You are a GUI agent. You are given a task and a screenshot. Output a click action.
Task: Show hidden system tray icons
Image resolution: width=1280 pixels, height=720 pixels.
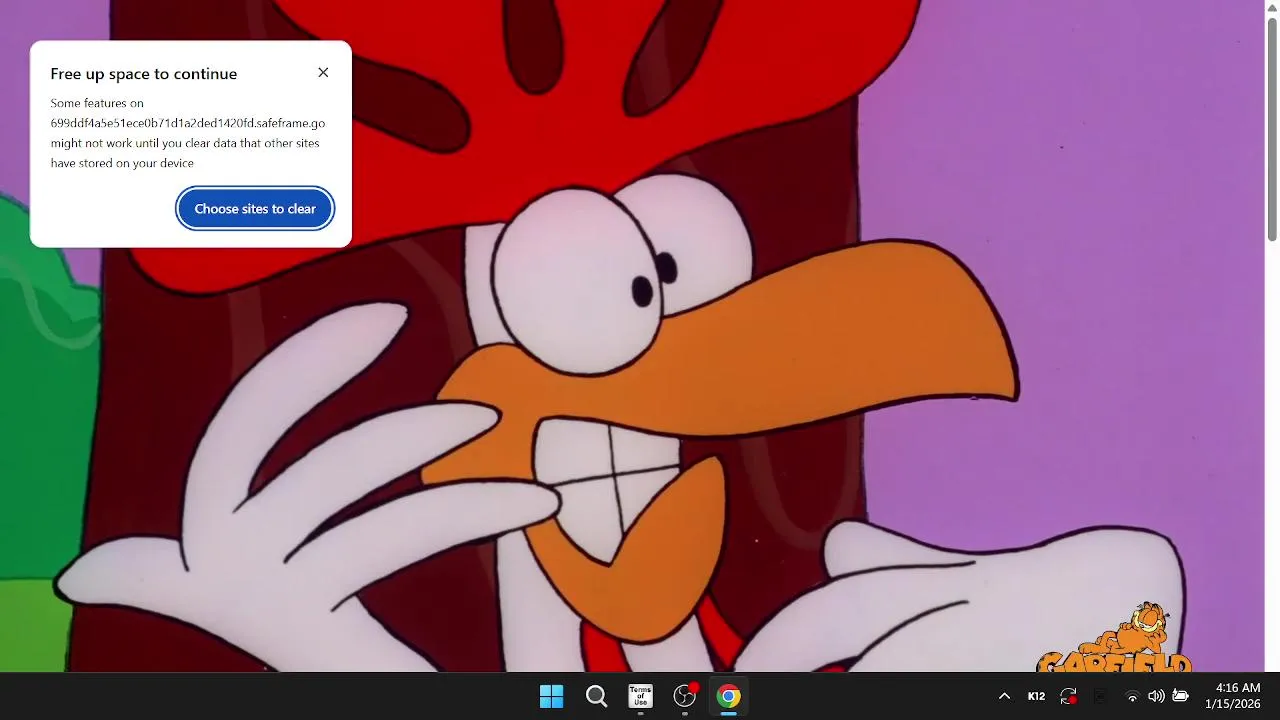click(x=1004, y=696)
